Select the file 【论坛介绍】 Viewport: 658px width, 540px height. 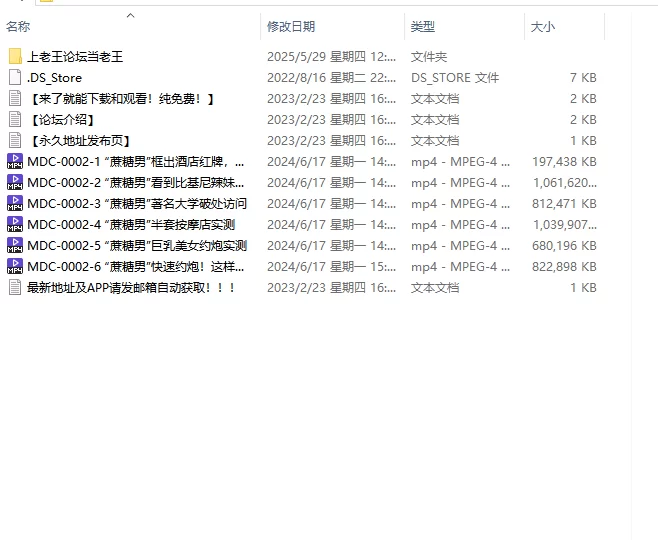(63, 120)
